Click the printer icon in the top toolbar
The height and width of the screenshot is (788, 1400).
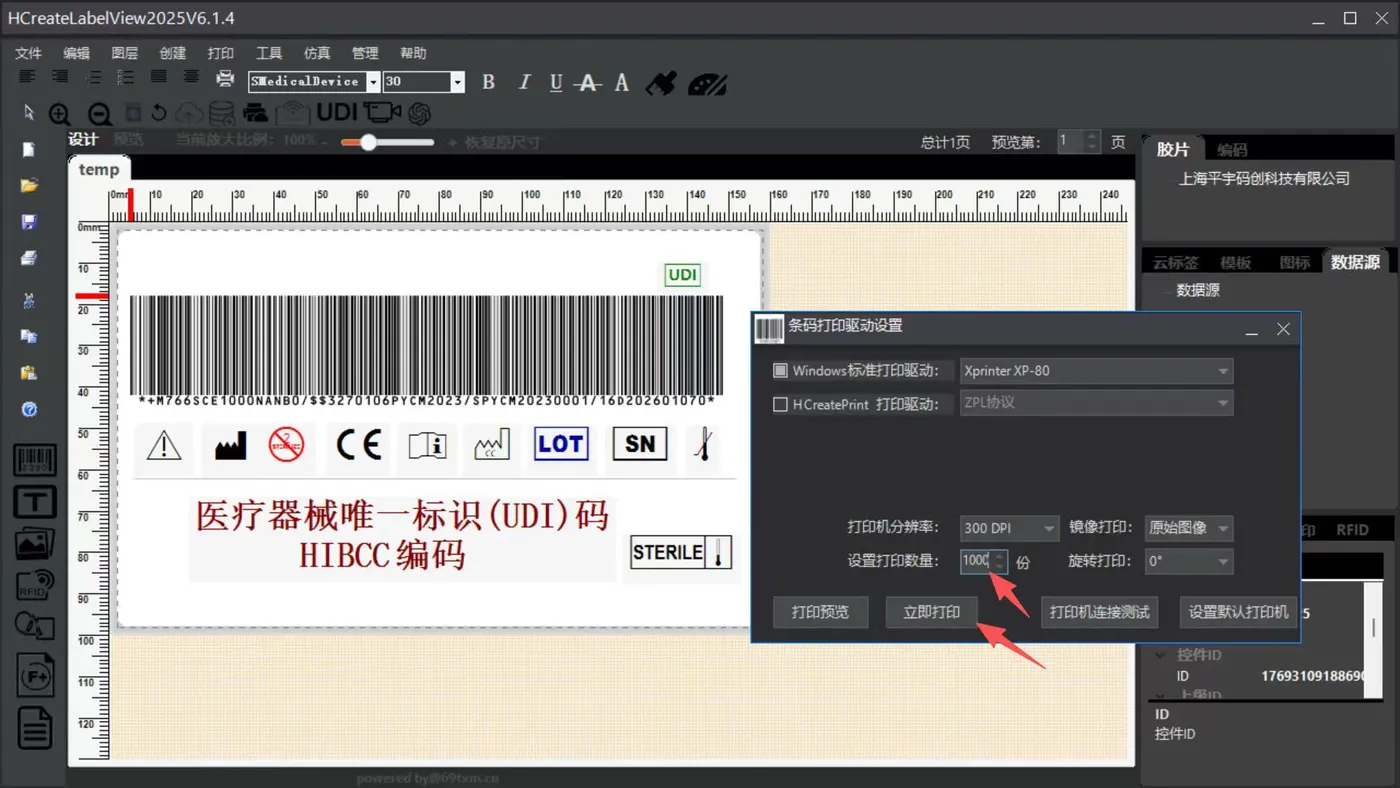point(225,79)
